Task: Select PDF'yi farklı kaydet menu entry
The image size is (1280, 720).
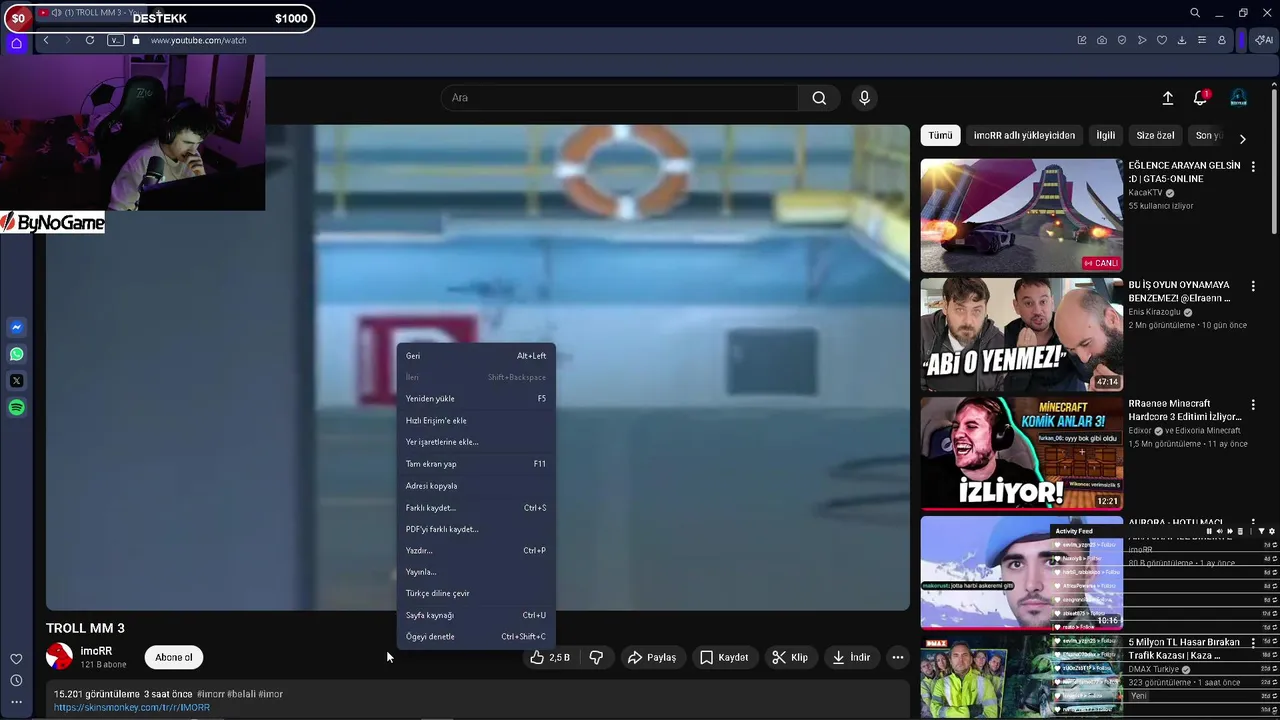Action: 476,529
